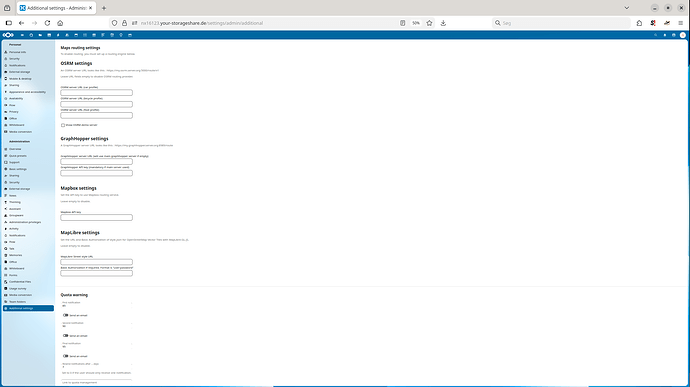Screen dimensions: 690x387
Task: Click the OSRM bicycle profile URL field
Action: [96, 104]
